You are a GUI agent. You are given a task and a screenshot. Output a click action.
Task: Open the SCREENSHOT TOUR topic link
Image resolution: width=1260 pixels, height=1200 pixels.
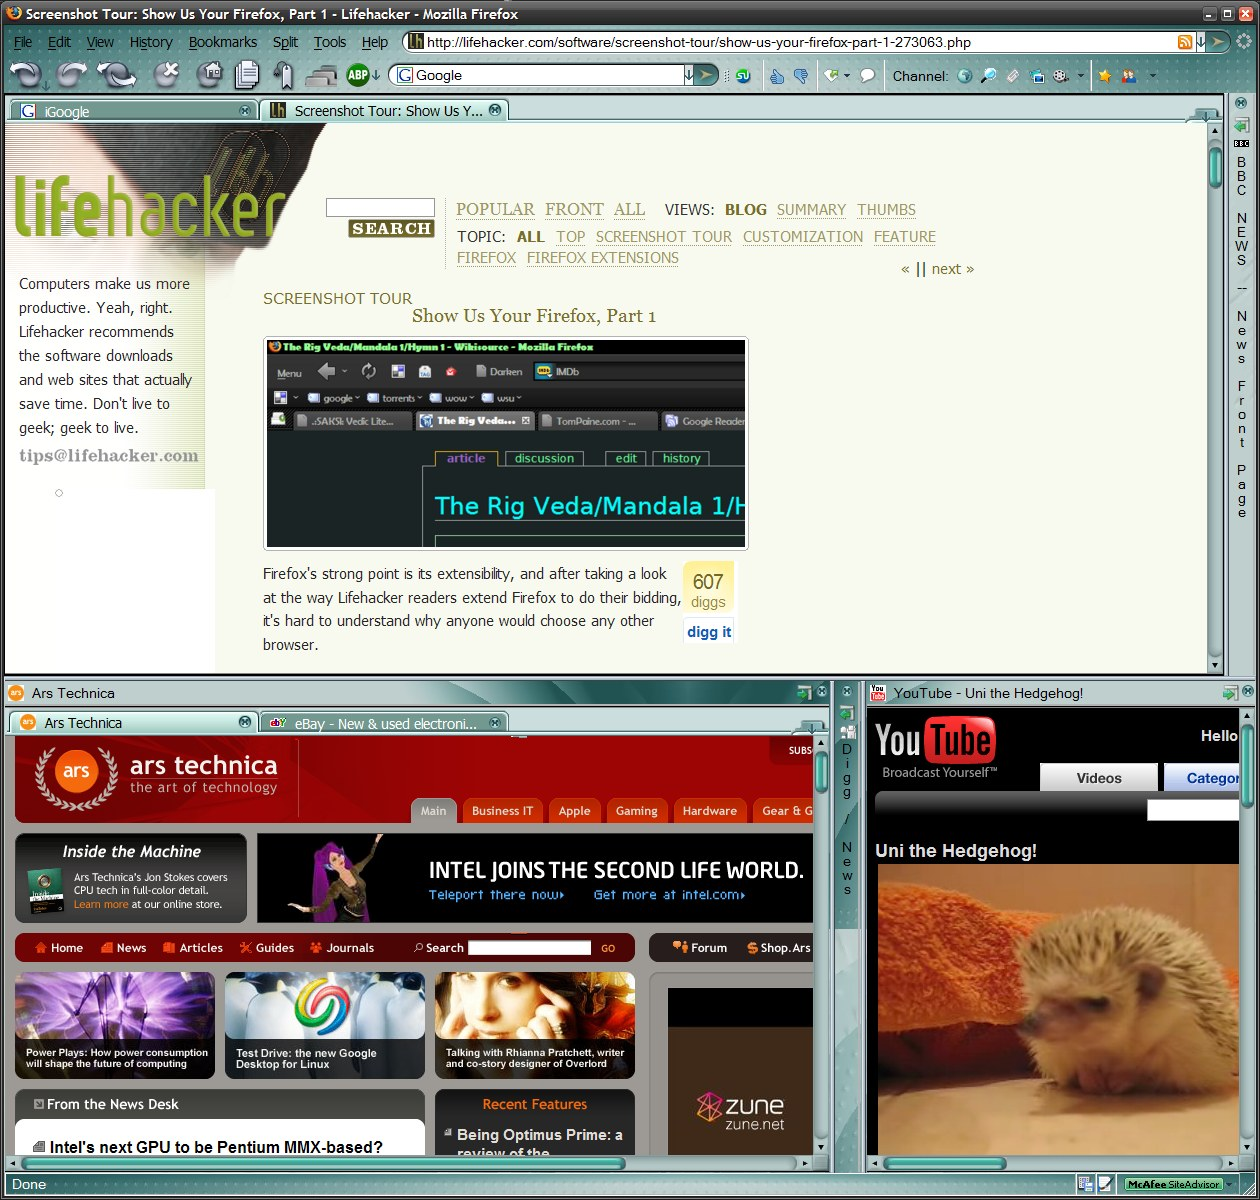664,237
